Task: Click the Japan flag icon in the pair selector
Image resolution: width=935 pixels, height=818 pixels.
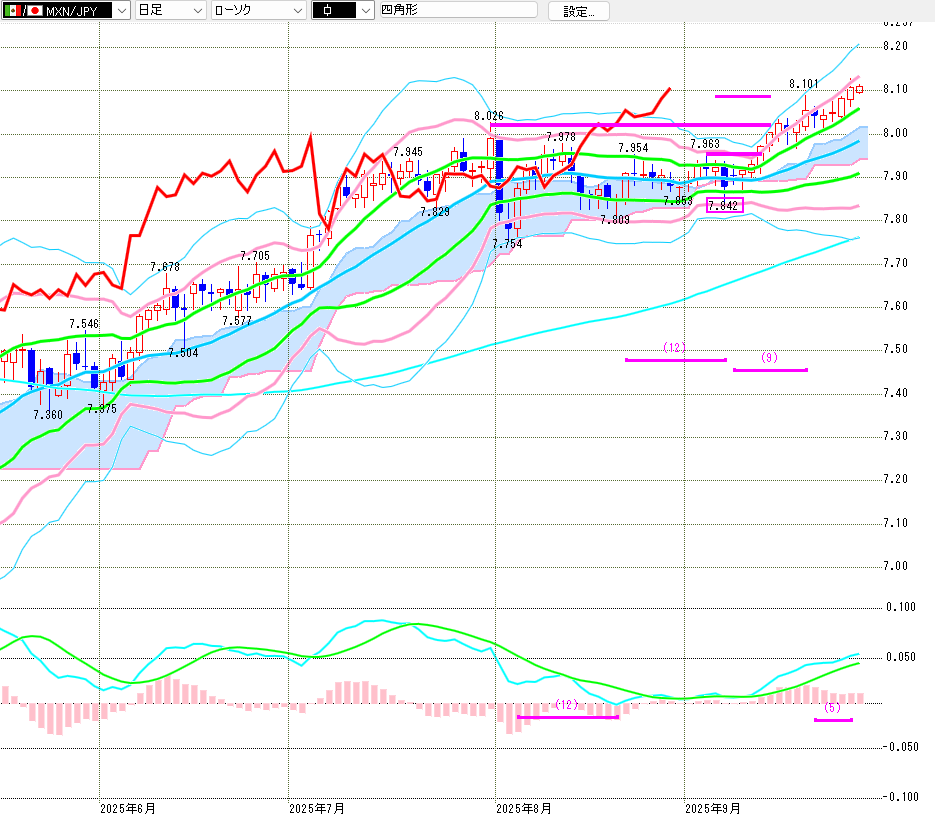Action: (x=34, y=11)
